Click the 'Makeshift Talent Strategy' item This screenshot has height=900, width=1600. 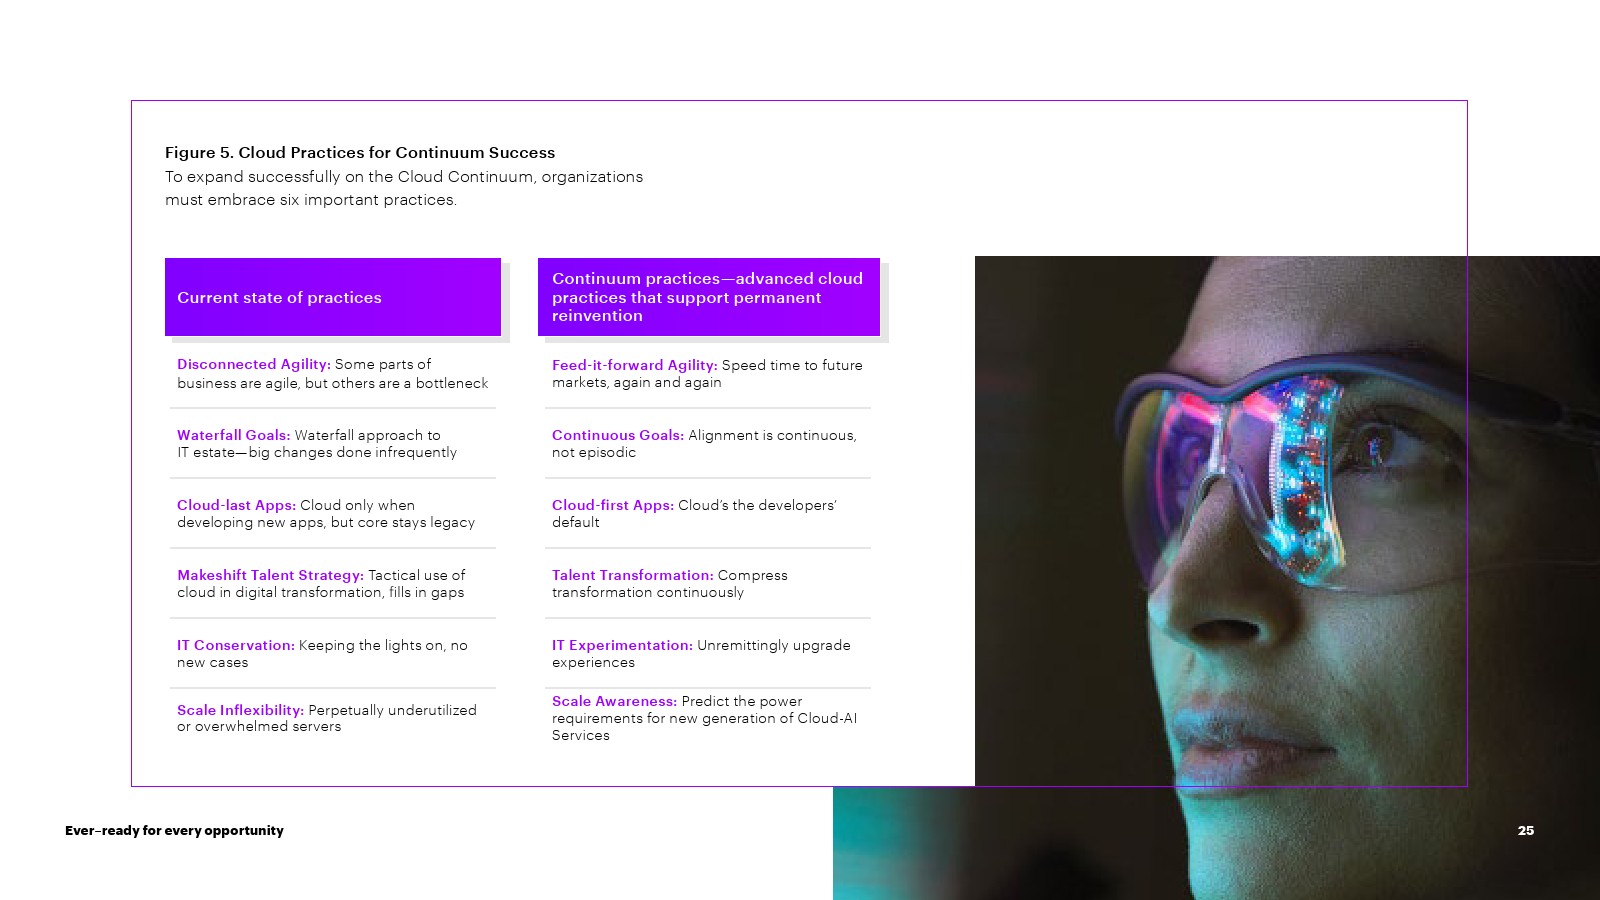(x=321, y=584)
